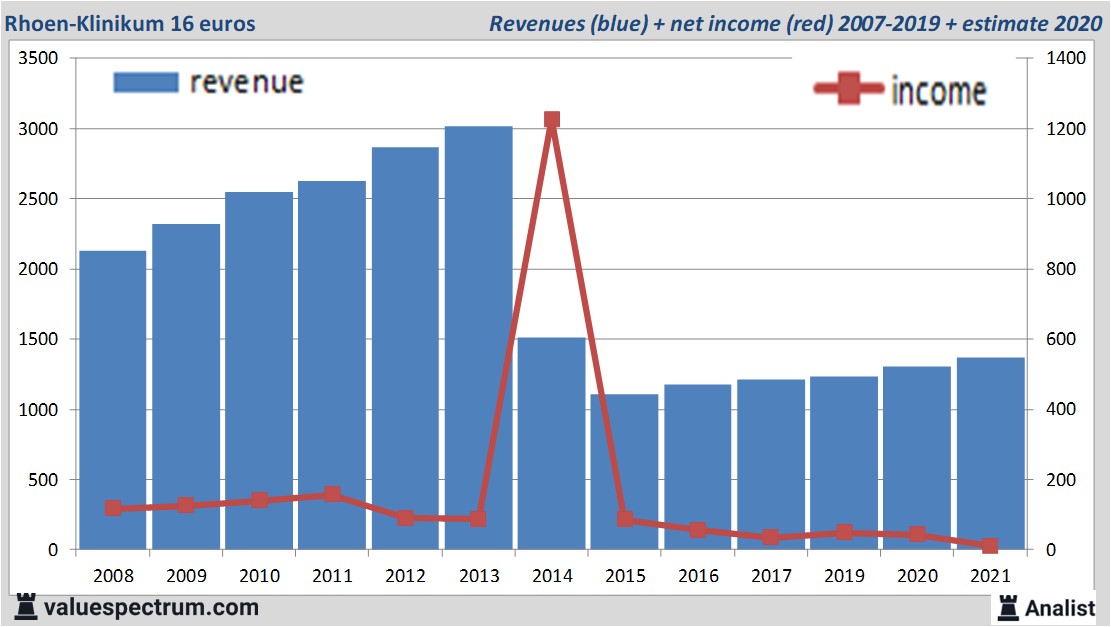Click the left axis value 1500
The image size is (1111, 627).
[x=38, y=339]
